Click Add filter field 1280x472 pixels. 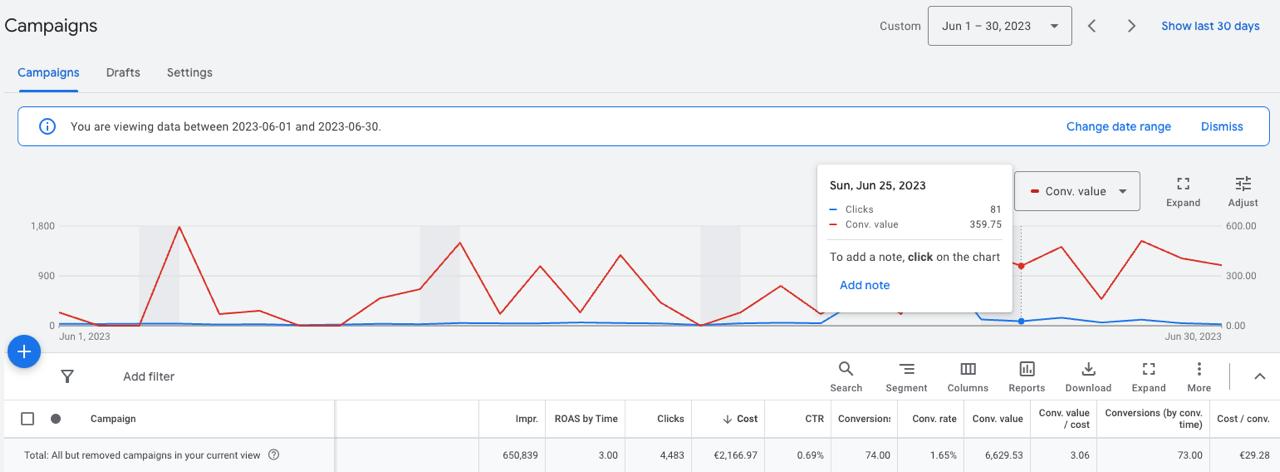coord(149,377)
